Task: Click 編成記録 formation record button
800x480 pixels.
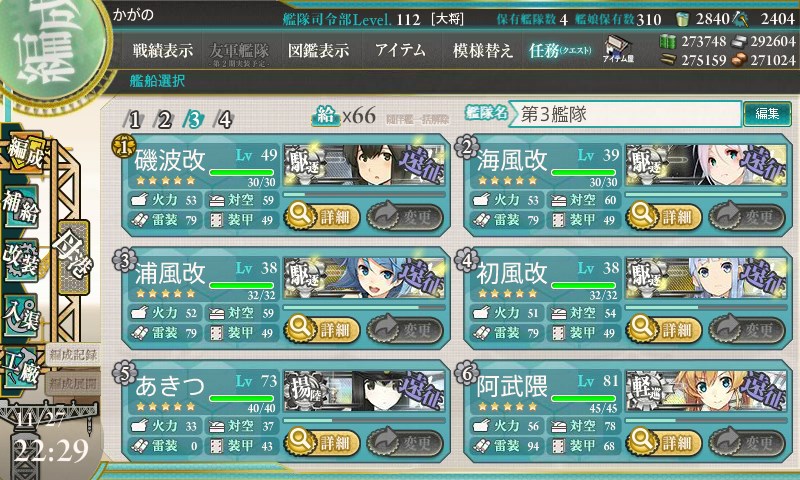Action: pos(72,355)
